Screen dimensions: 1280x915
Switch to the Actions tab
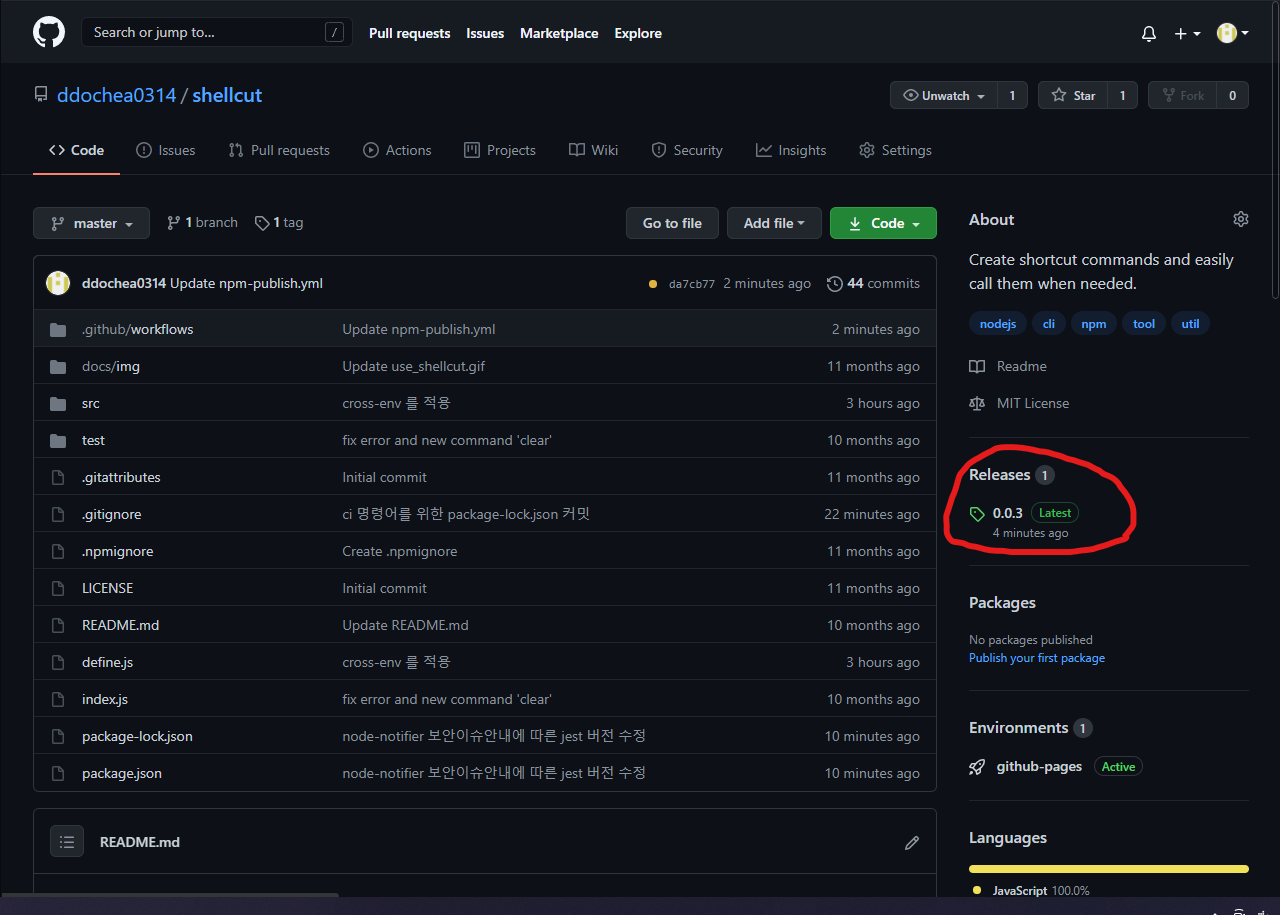[397, 150]
